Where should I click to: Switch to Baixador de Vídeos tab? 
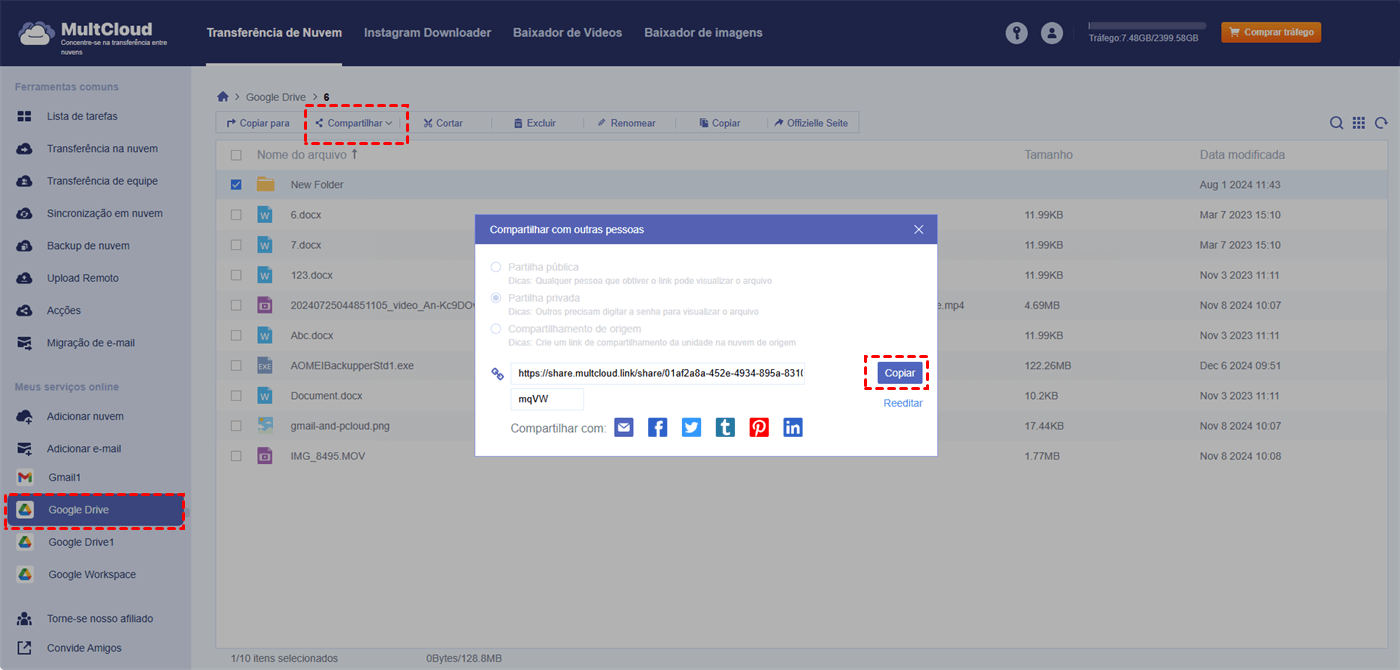[567, 33]
